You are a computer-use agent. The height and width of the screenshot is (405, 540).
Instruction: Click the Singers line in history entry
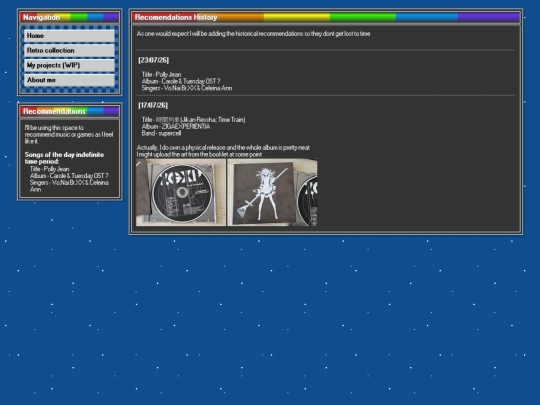187,88
